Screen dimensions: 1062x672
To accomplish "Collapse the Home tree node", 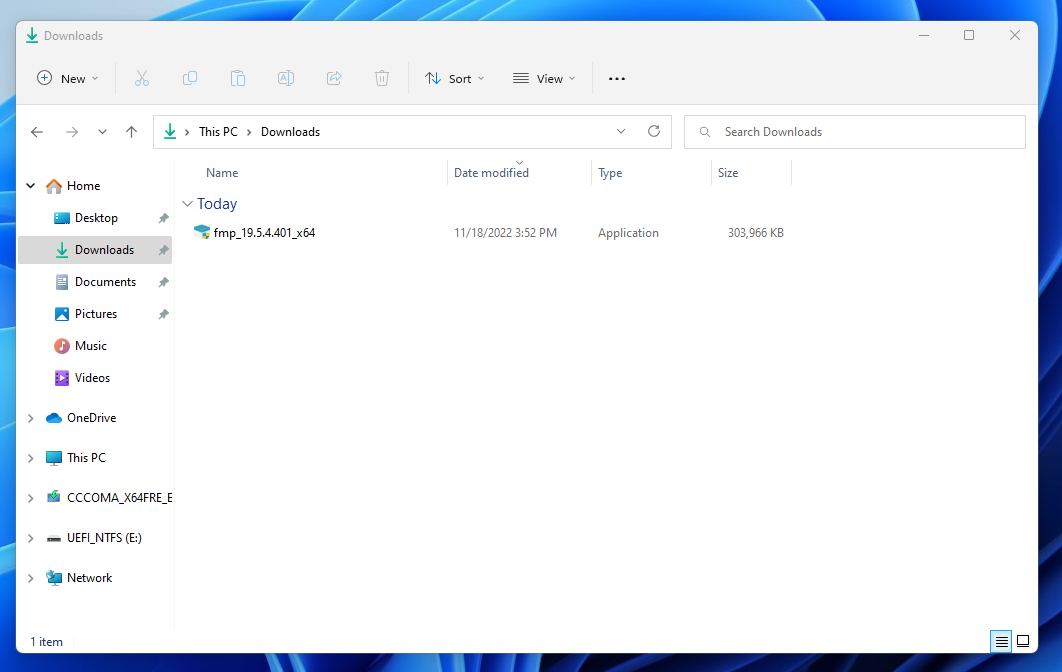I will point(30,186).
